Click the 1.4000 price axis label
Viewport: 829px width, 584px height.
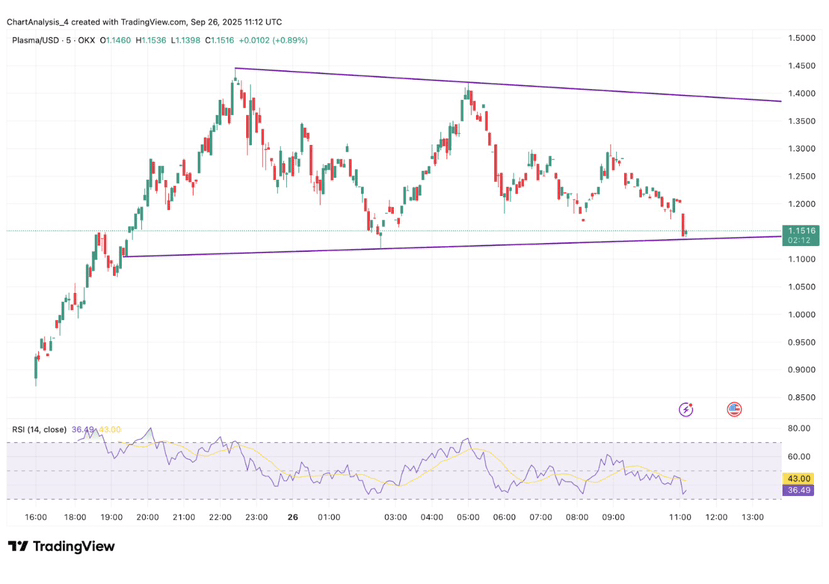[801, 94]
